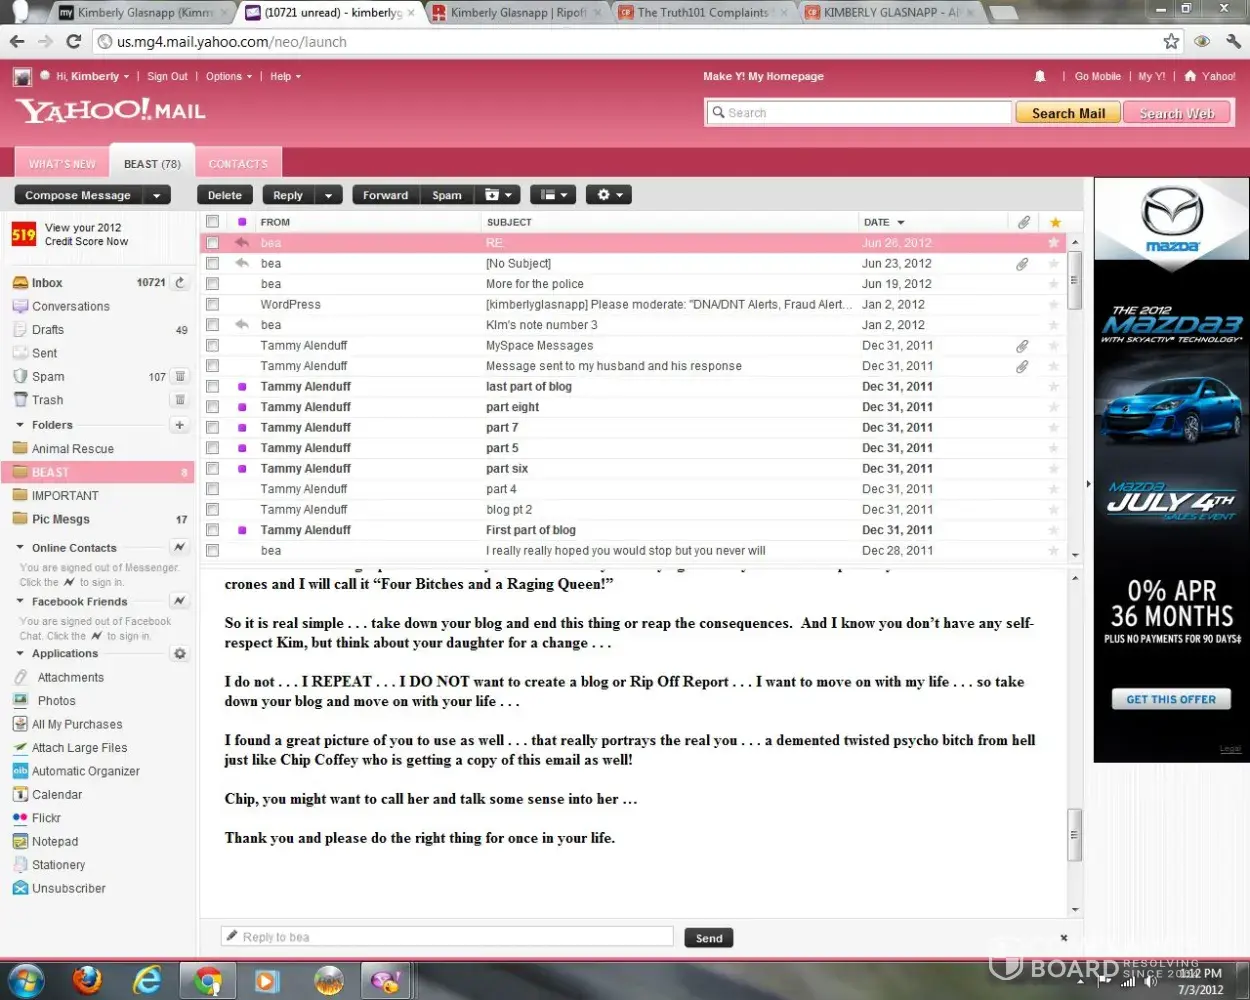Collapse the Folders section

coord(20,425)
